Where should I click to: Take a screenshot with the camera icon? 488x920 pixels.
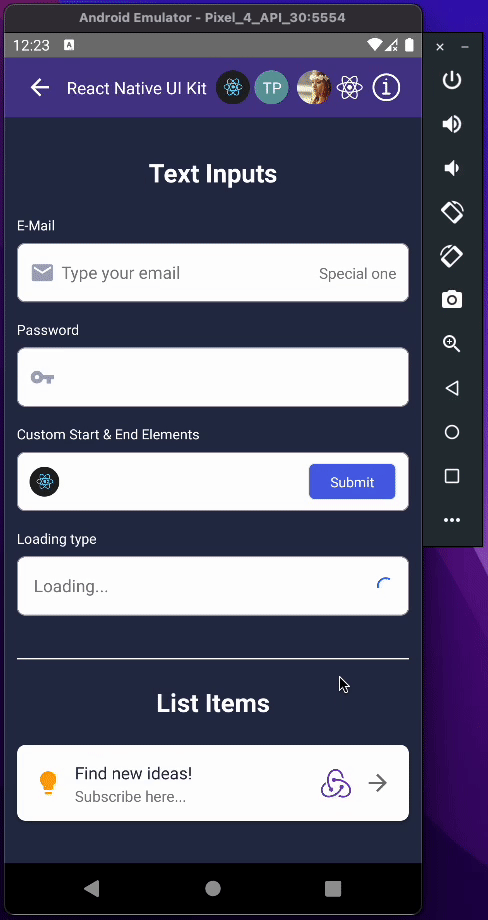click(x=452, y=300)
